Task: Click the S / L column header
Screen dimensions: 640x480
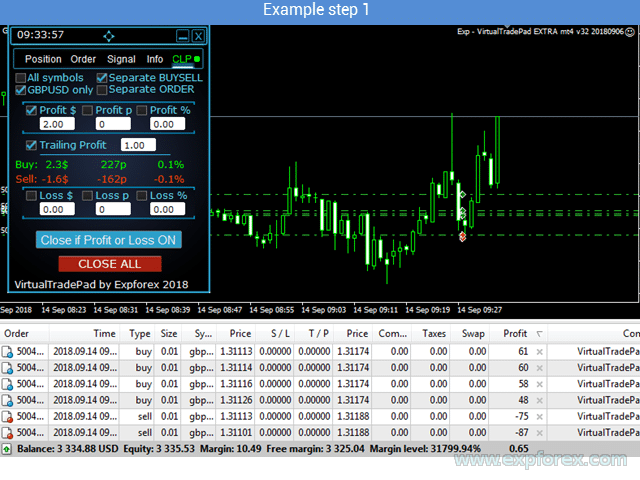Action: (x=275, y=333)
